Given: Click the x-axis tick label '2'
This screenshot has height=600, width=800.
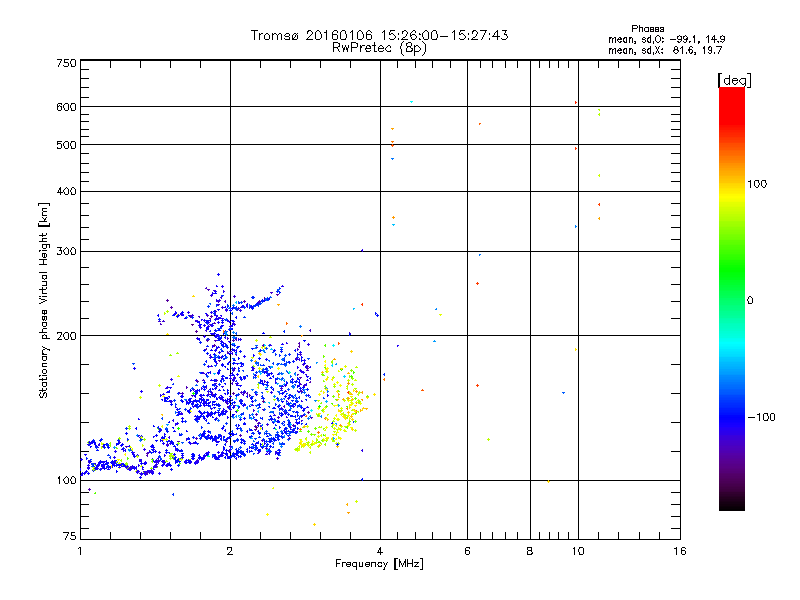Looking at the screenshot, I should pyautogui.click(x=230, y=551).
